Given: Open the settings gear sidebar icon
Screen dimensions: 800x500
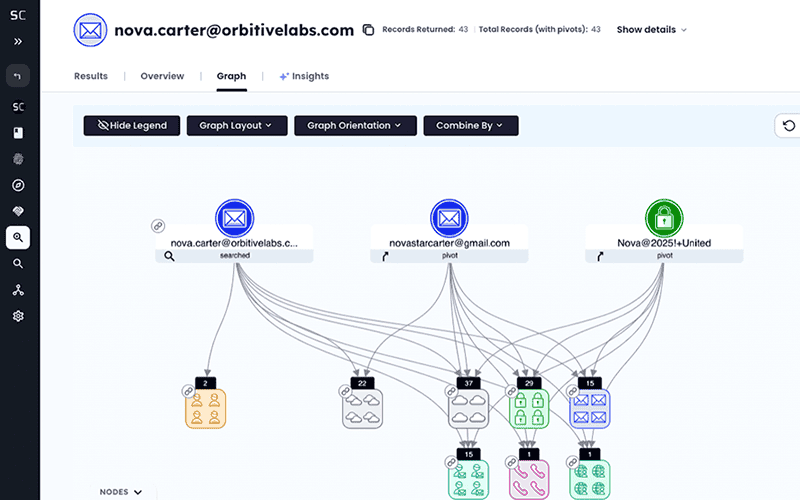Looking at the screenshot, I should [x=18, y=316].
